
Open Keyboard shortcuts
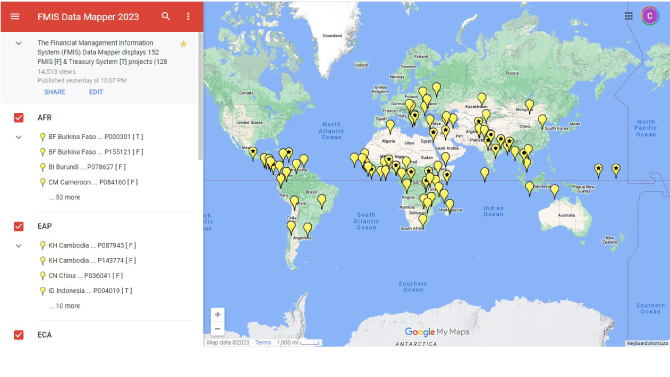tap(647, 343)
